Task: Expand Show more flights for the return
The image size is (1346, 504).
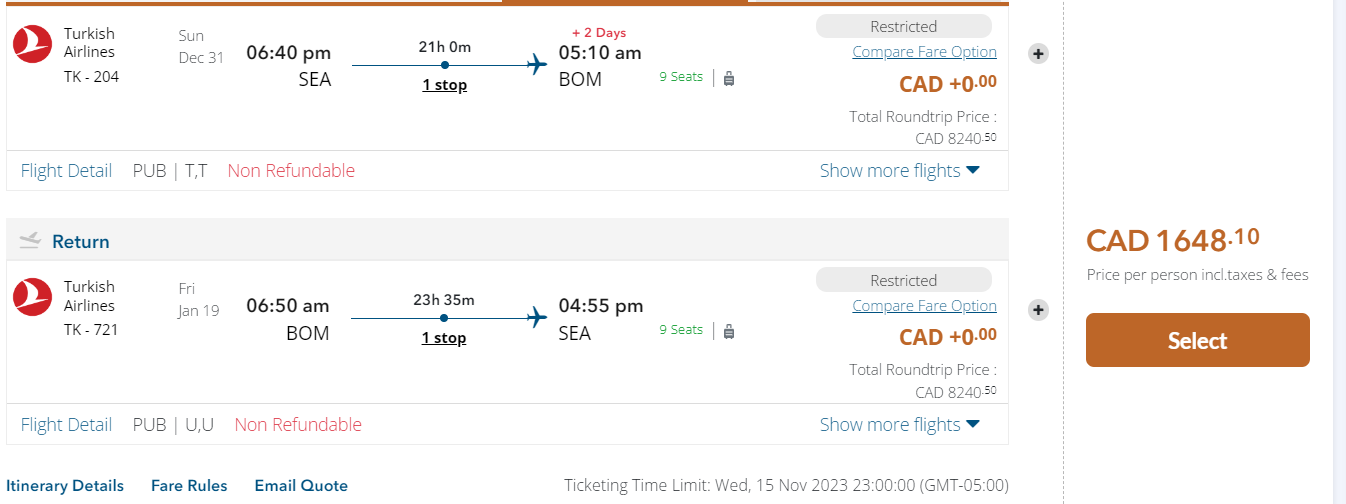Action: [x=899, y=425]
